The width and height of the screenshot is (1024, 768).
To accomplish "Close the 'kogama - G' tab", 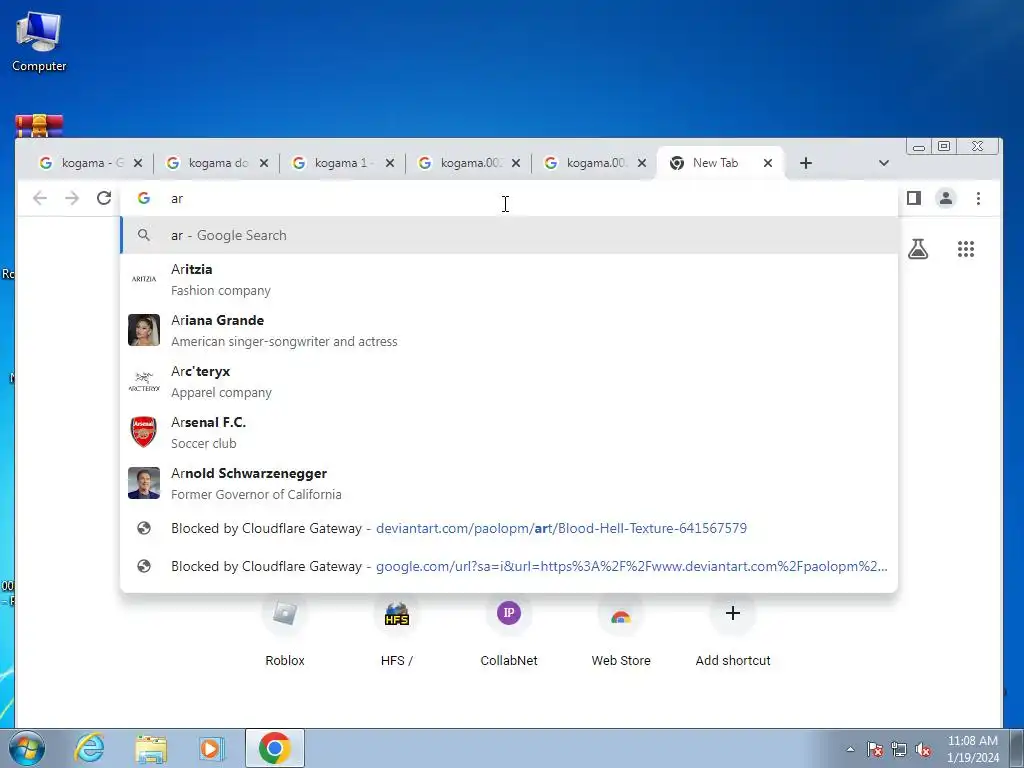I will tap(138, 163).
